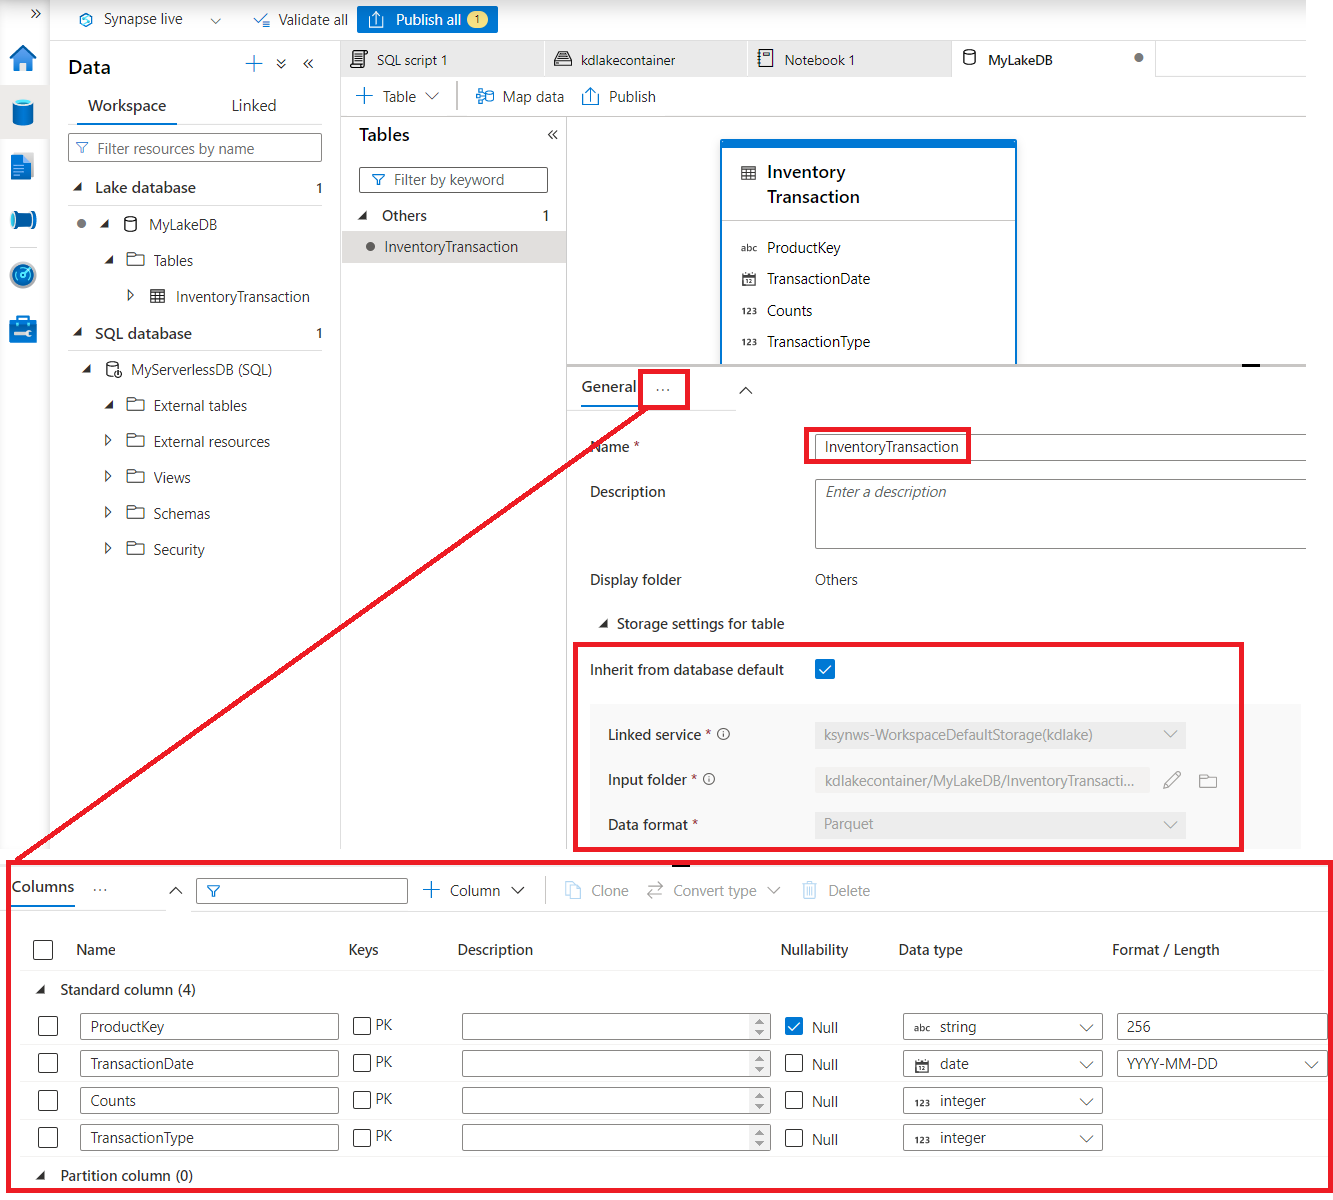Select InventoryTransaction in Tables list
This screenshot has width=1333, height=1200.
pyautogui.click(x=454, y=247)
